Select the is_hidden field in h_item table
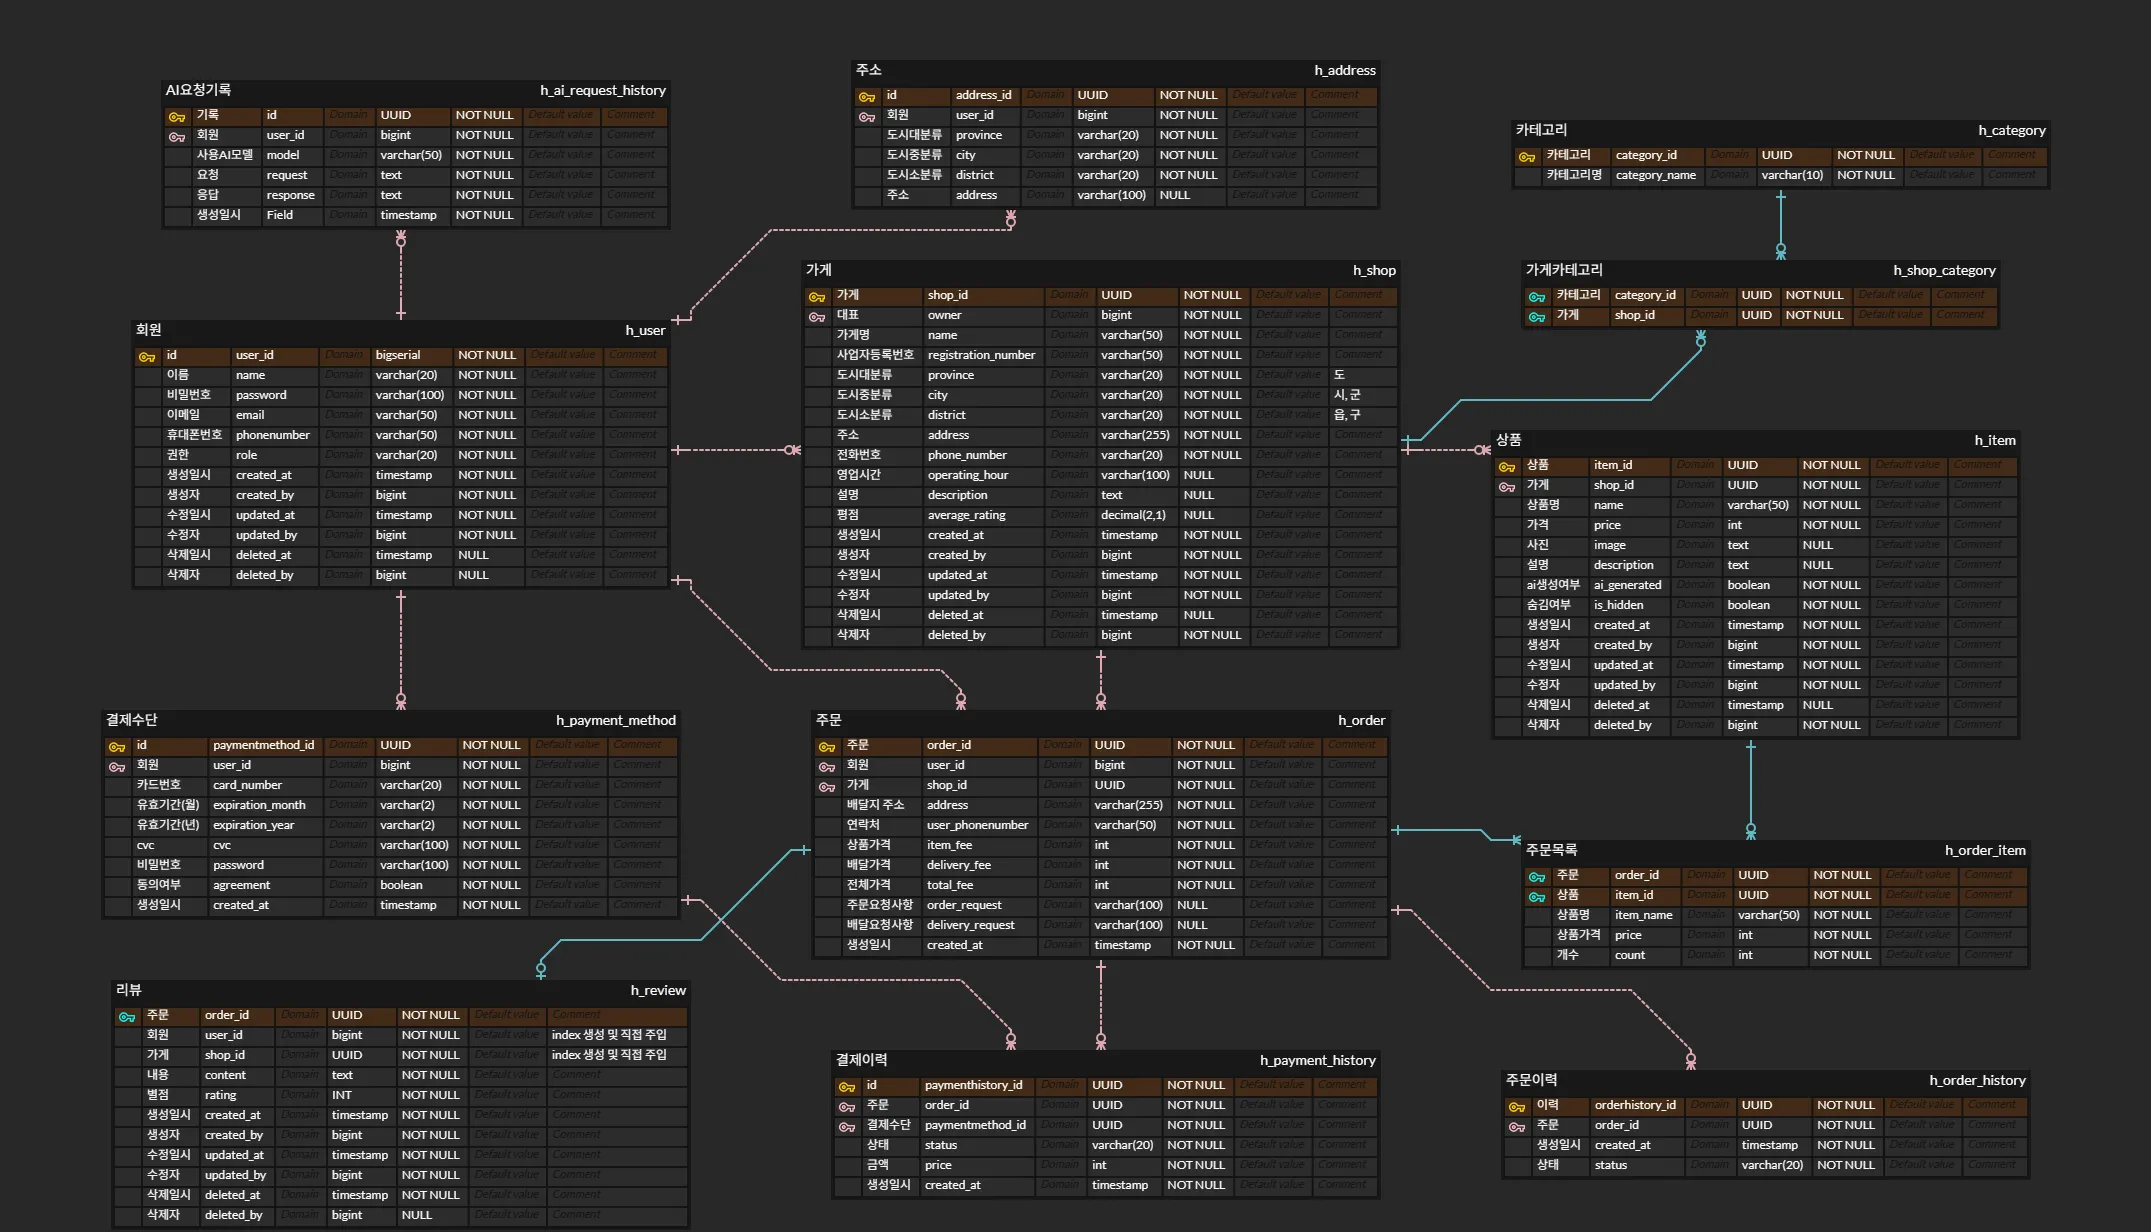2151x1232 pixels. 1618,605
